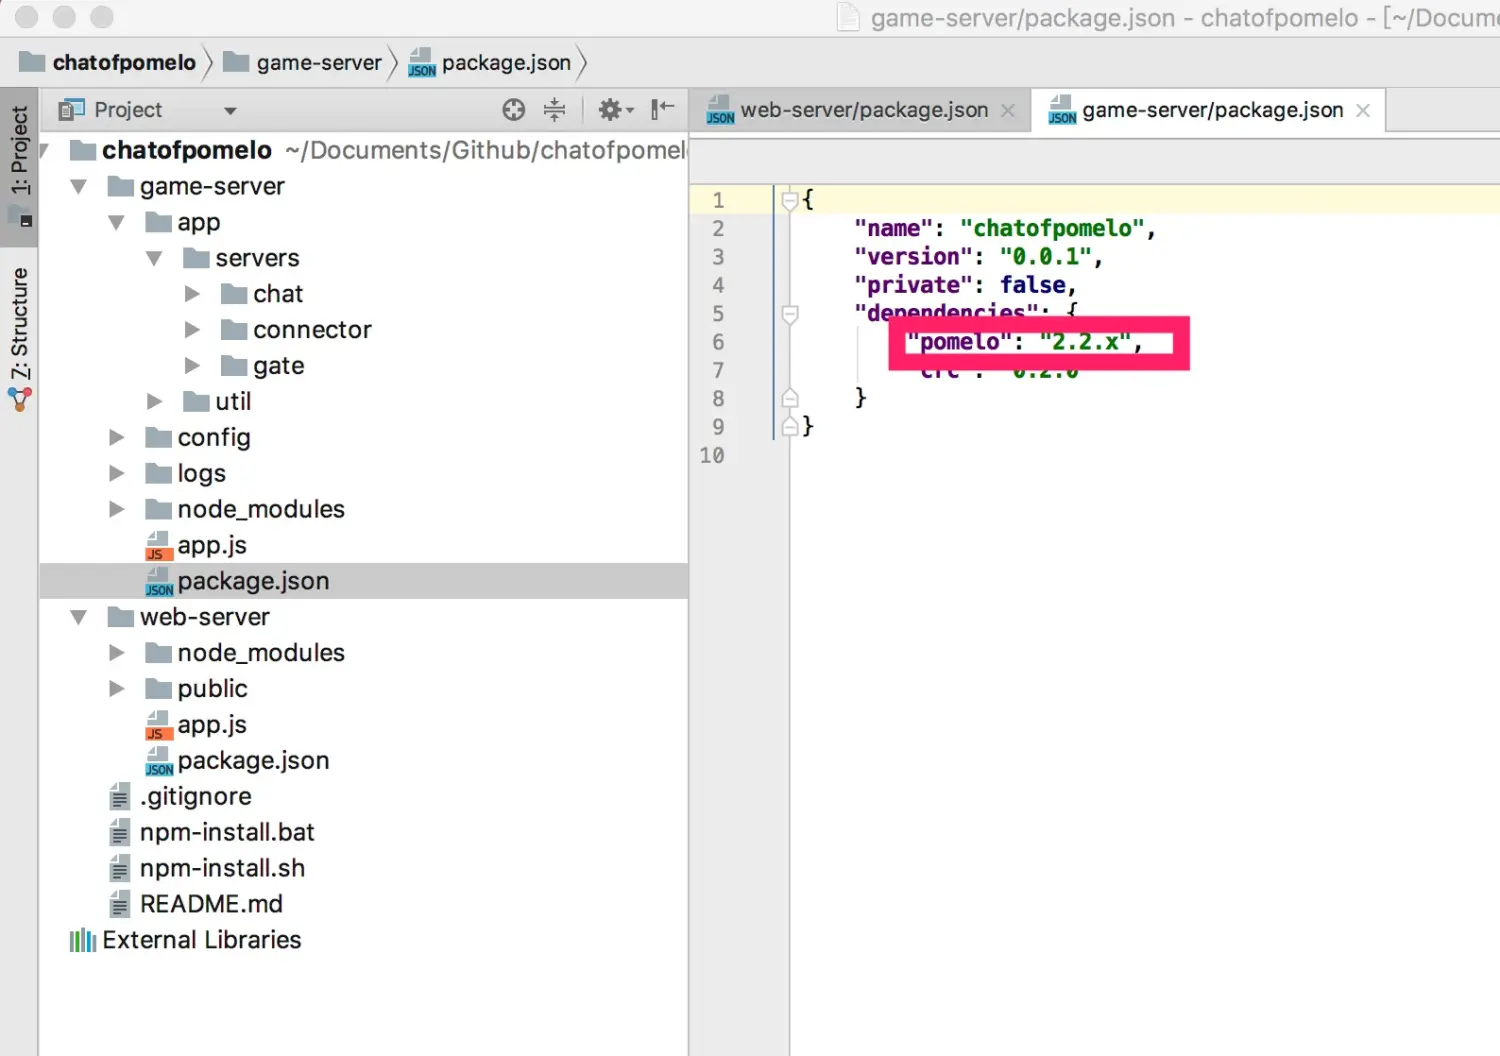Expand the logs folder

point(117,474)
